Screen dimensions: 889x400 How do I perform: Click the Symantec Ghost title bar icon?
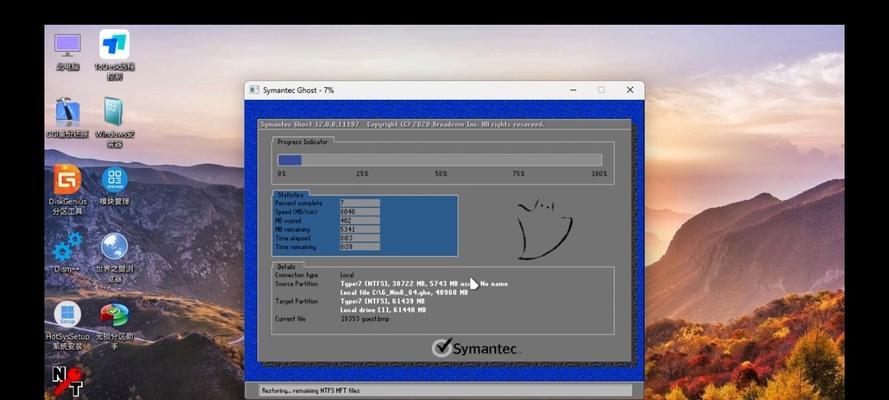pyautogui.click(x=254, y=90)
